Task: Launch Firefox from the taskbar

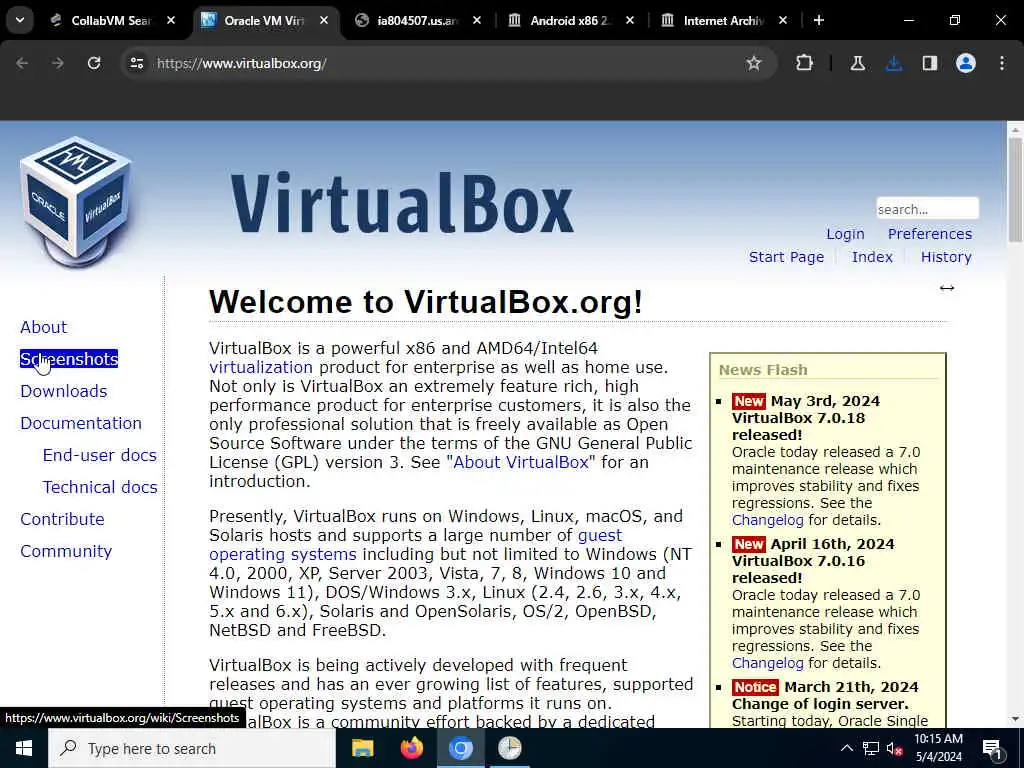Action: point(411,748)
